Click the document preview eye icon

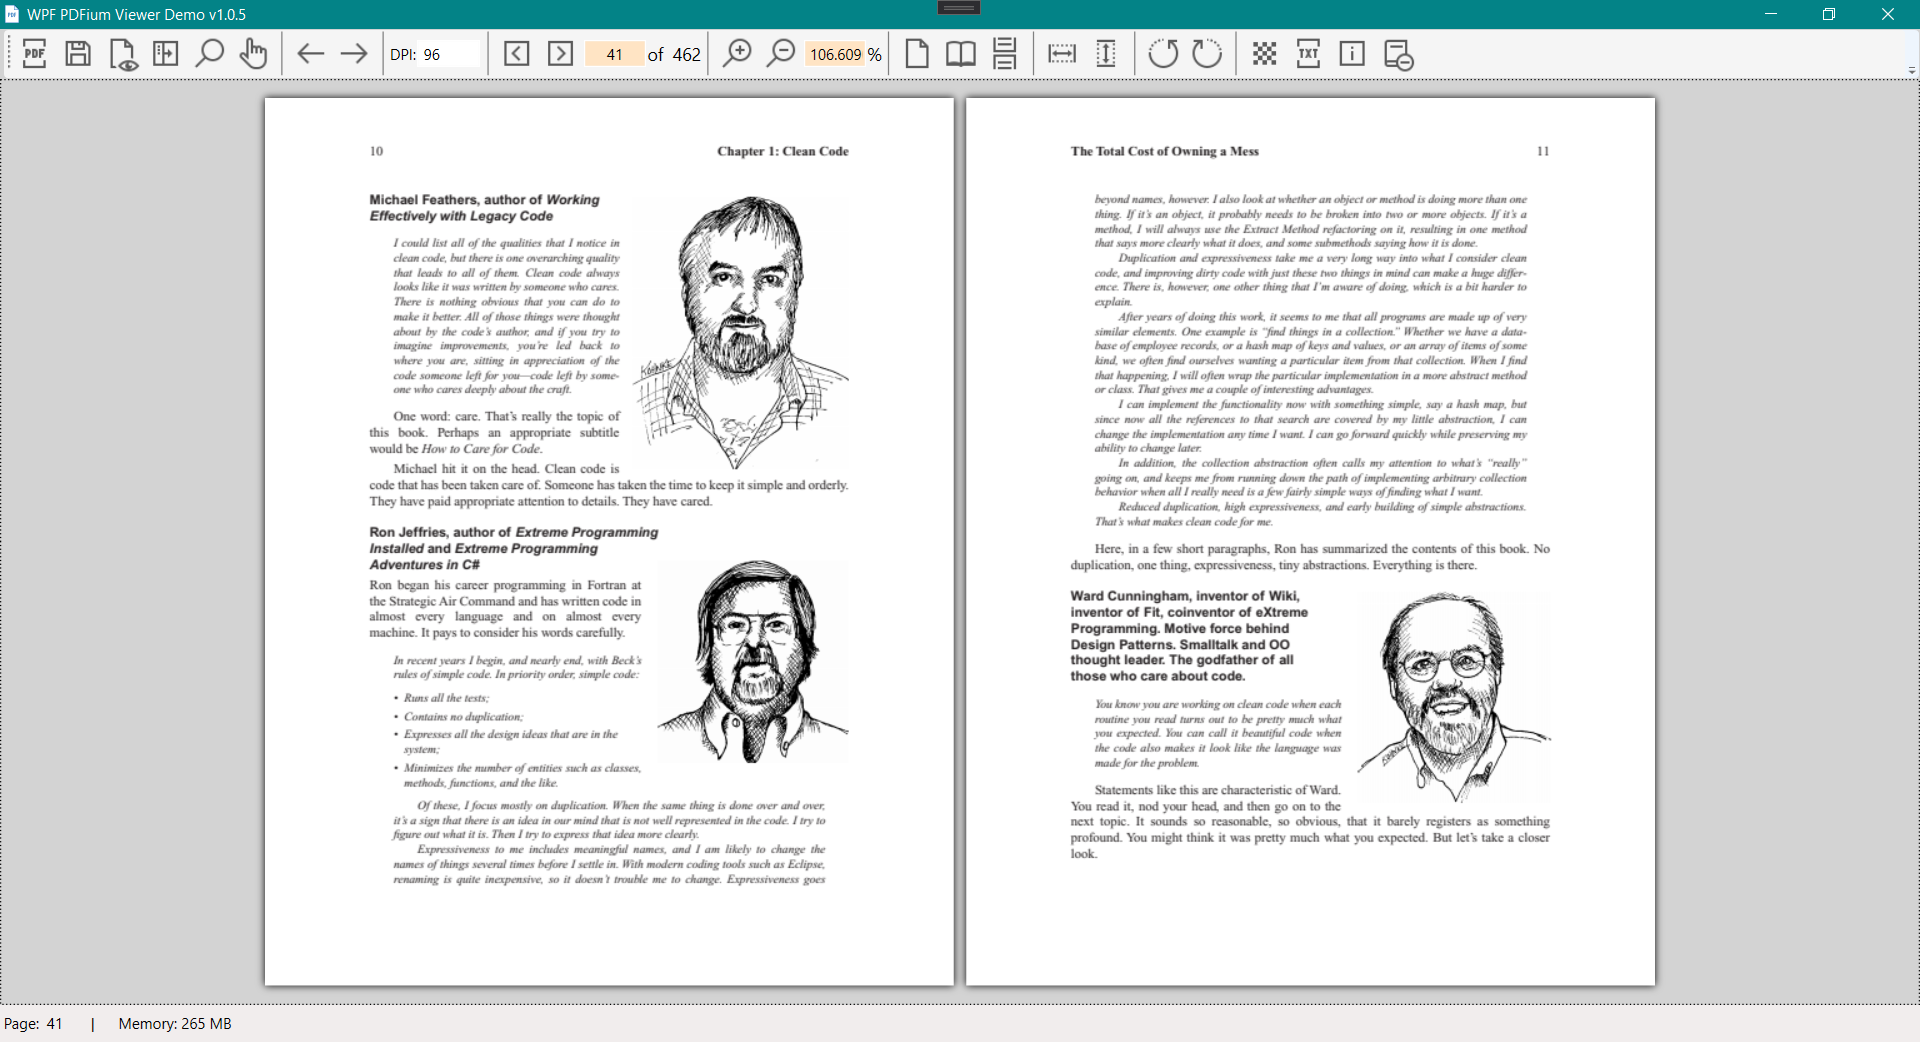coord(122,54)
